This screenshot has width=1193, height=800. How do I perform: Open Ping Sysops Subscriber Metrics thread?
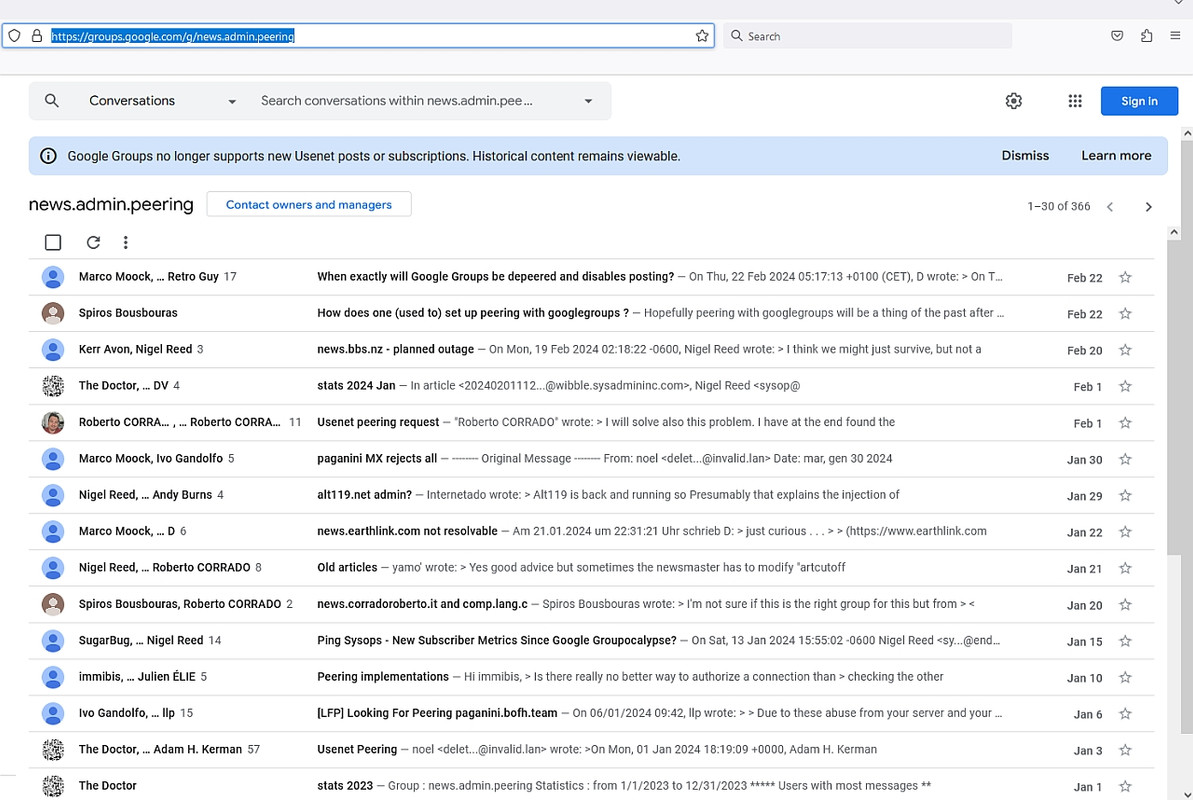[x=591, y=641]
